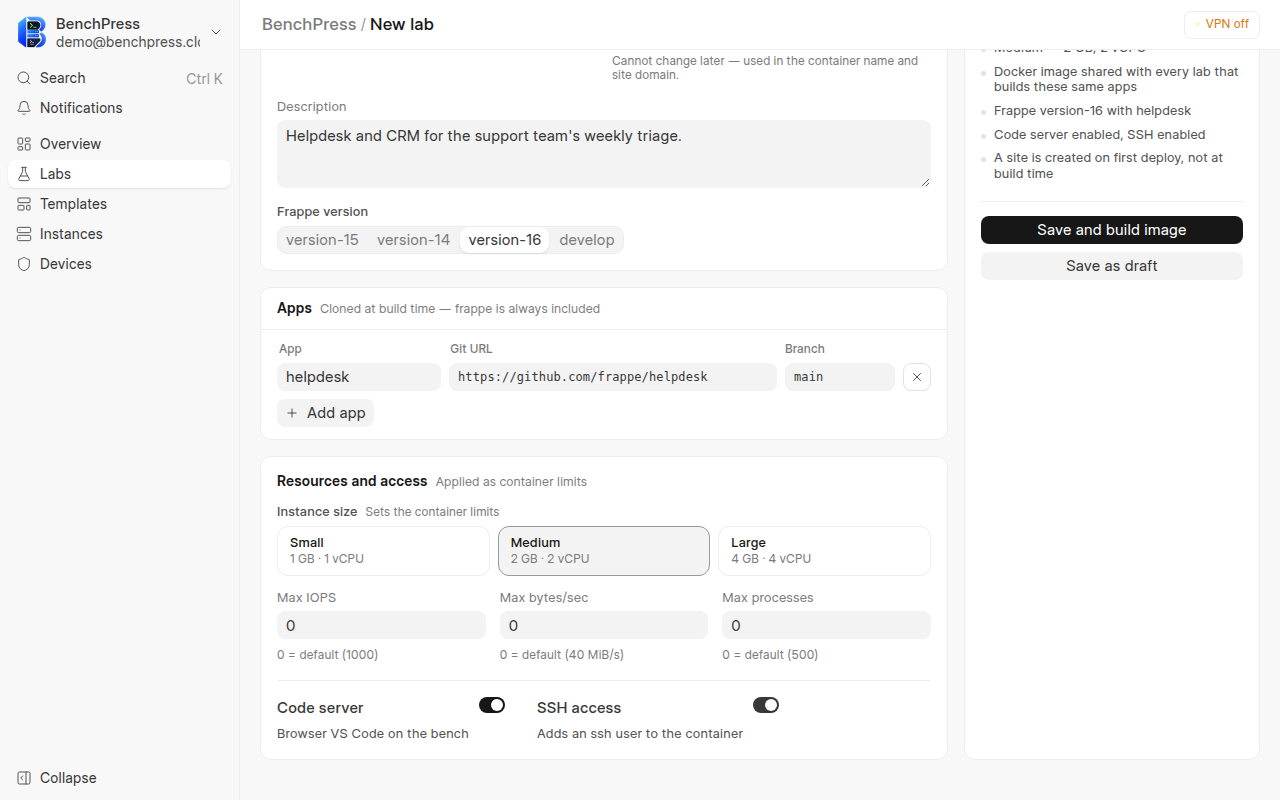Open Notifications in the sidebar

(x=119, y=108)
